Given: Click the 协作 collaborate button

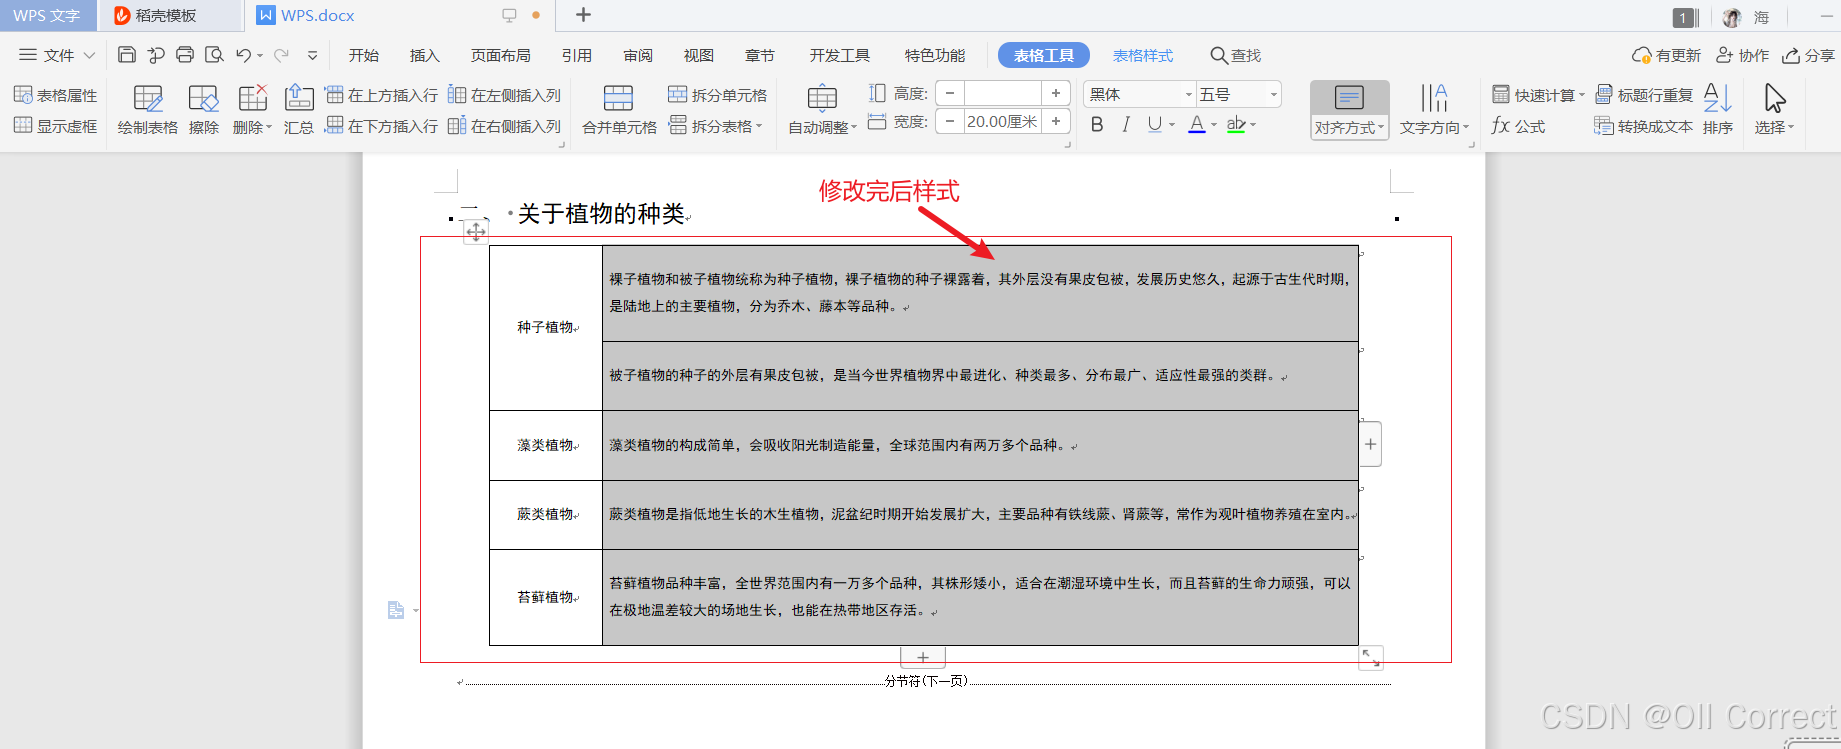Looking at the screenshot, I should click(1743, 55).
